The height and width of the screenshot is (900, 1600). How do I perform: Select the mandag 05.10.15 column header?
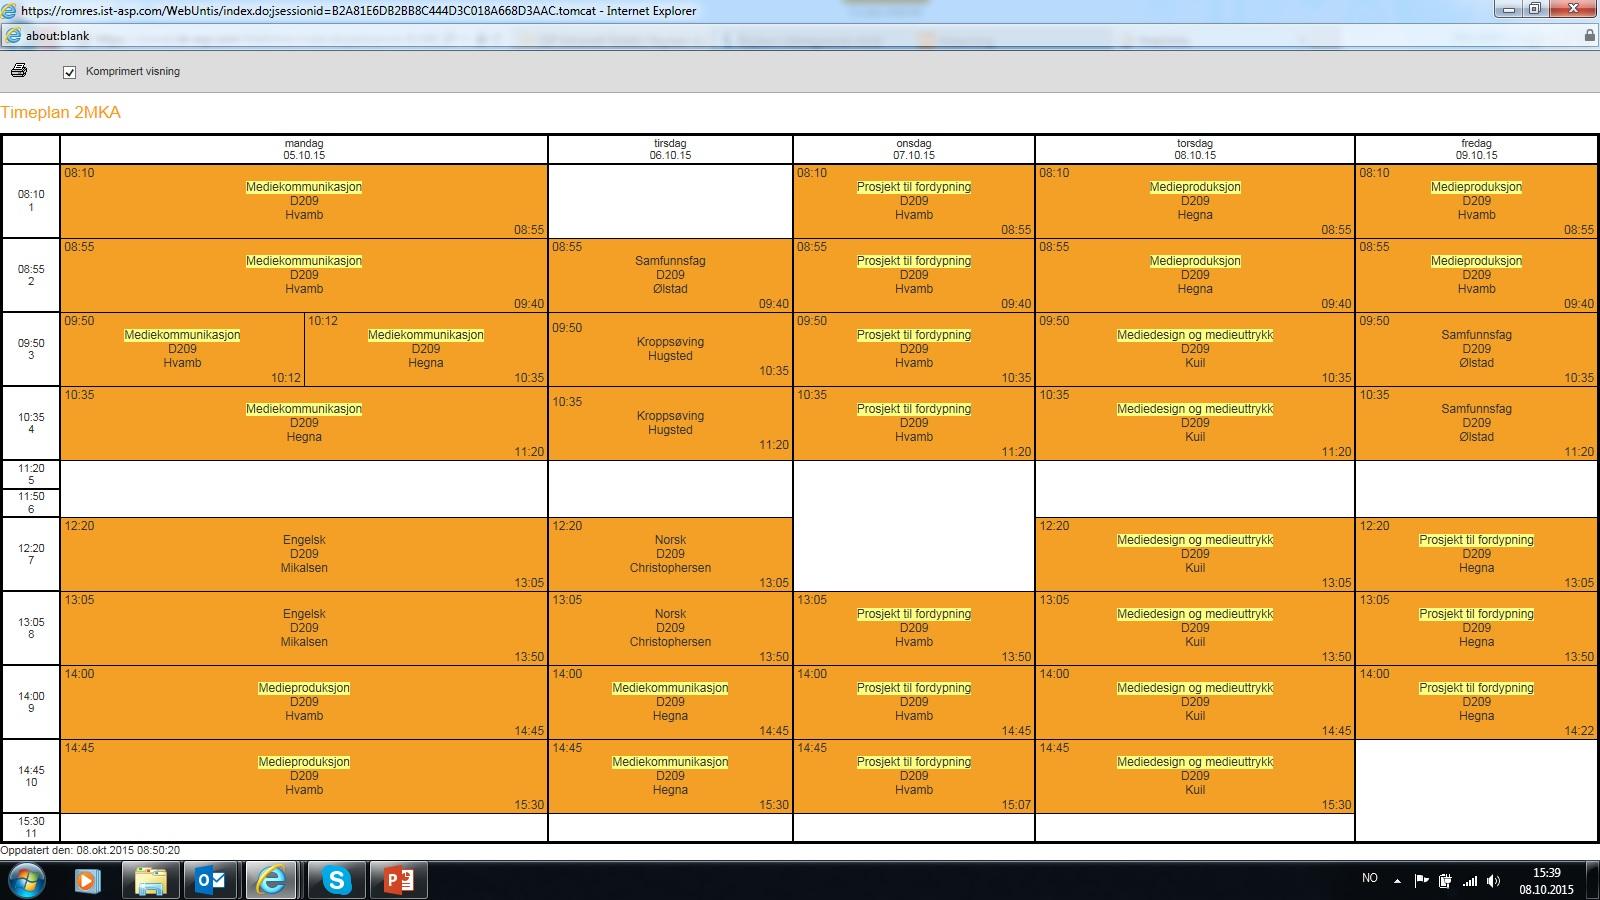pos(304,150)
